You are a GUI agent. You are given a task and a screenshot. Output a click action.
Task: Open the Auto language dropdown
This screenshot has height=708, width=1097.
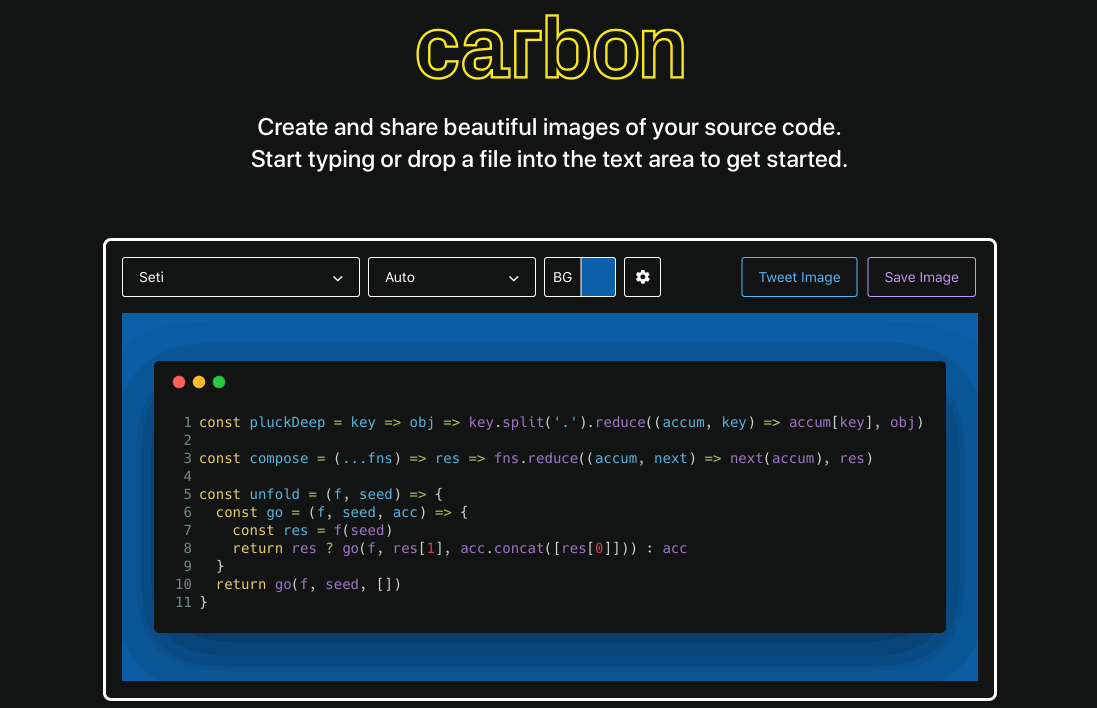tap(451, 277)
